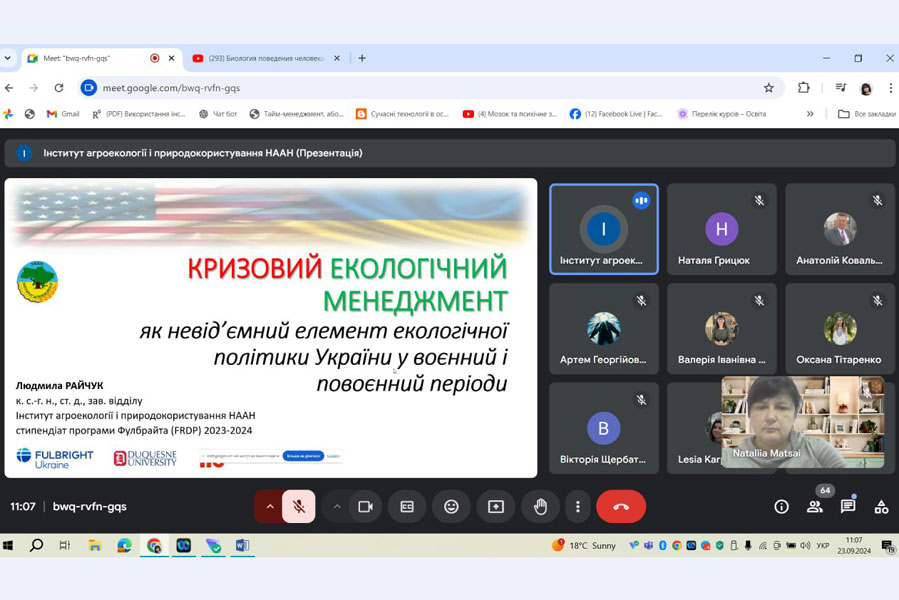Go forward in browser history
This screenshot has height=600, width=899.
(x=34, y=88)
